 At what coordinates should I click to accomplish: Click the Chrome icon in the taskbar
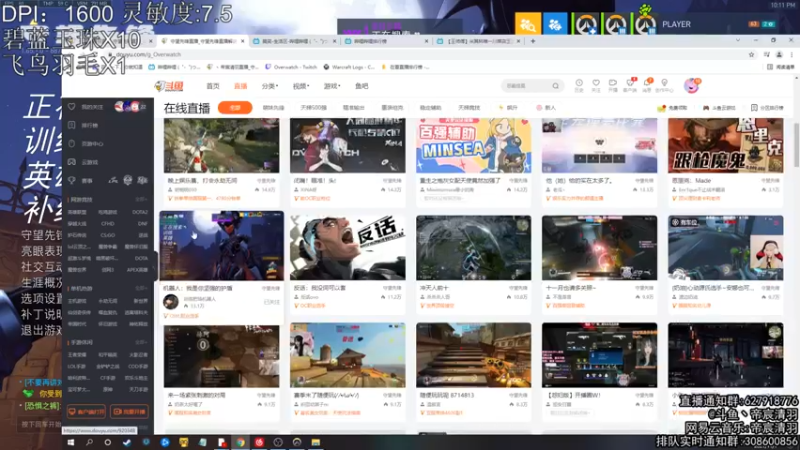[240, 442]
